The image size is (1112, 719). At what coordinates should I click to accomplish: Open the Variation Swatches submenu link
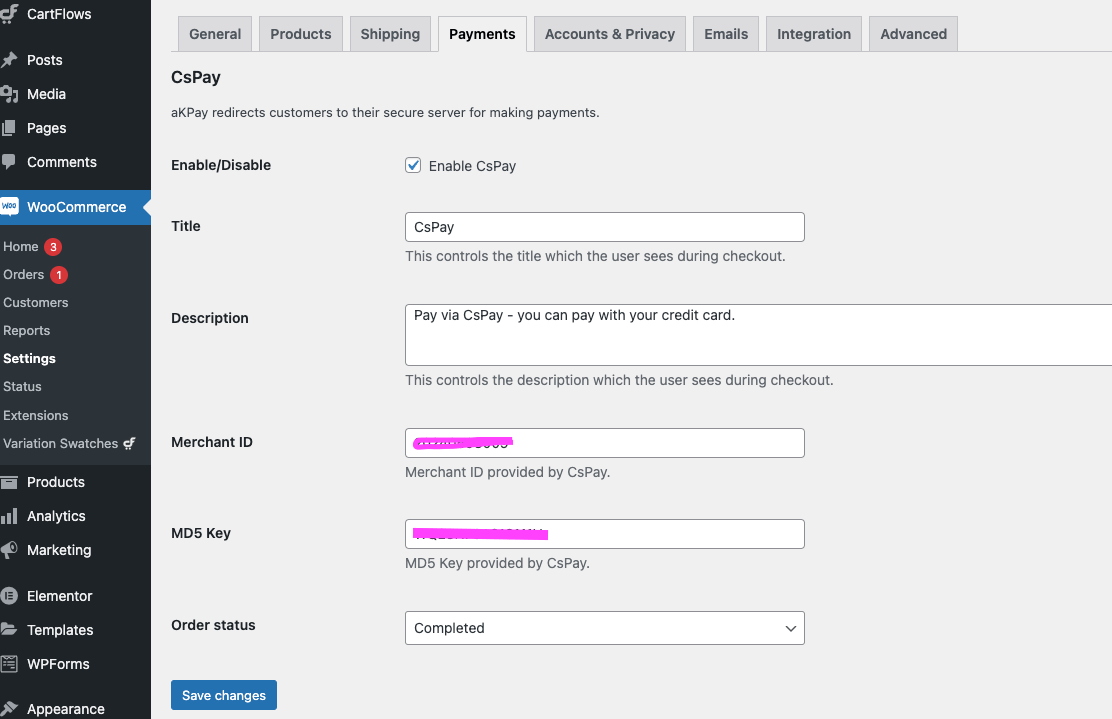pos(60,444)
